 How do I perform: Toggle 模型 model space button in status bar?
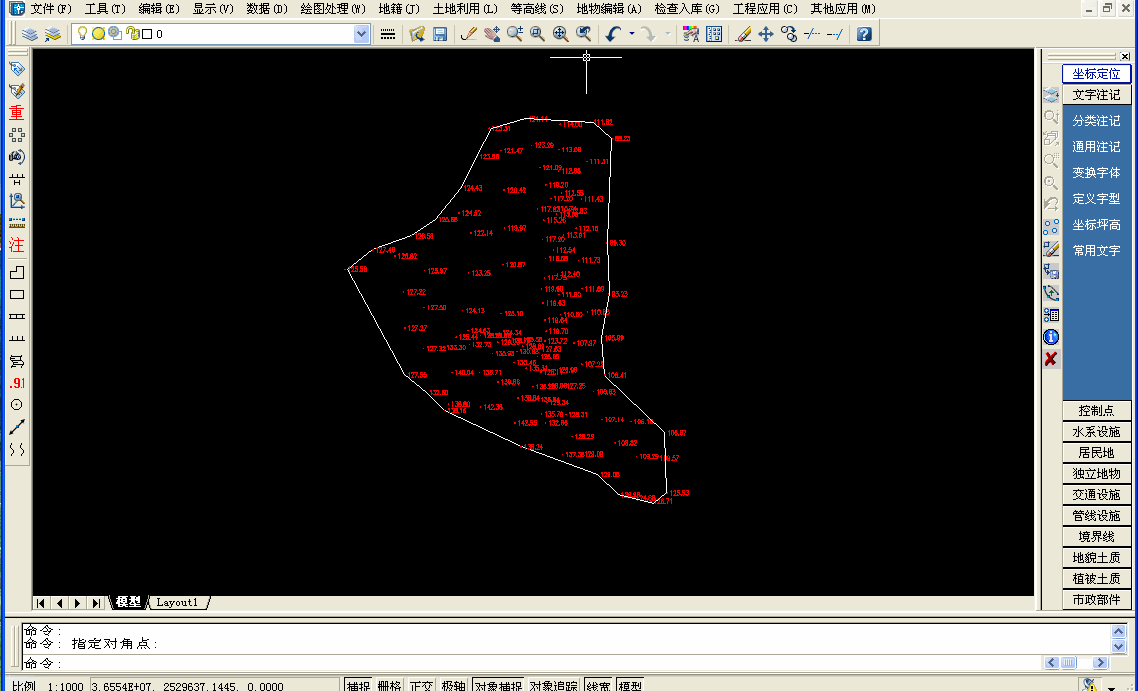(630, 685)
